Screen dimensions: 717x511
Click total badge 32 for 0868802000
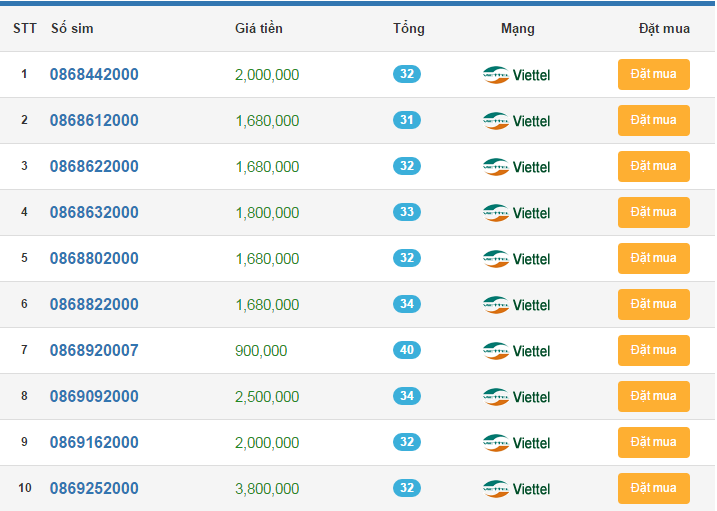[407, 258]
